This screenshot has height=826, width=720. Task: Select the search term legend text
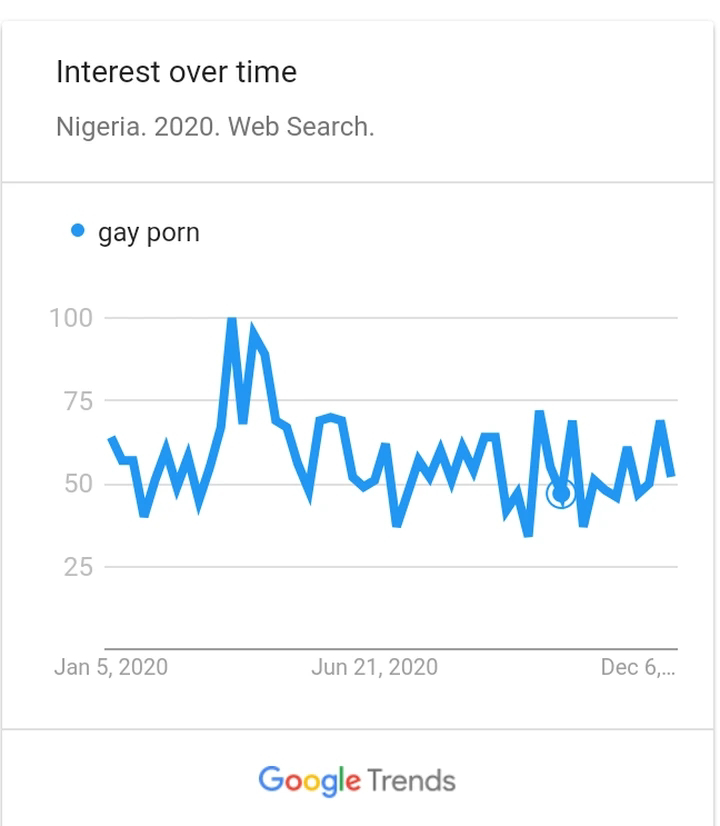pyautogui.click(x=149, y=233)
